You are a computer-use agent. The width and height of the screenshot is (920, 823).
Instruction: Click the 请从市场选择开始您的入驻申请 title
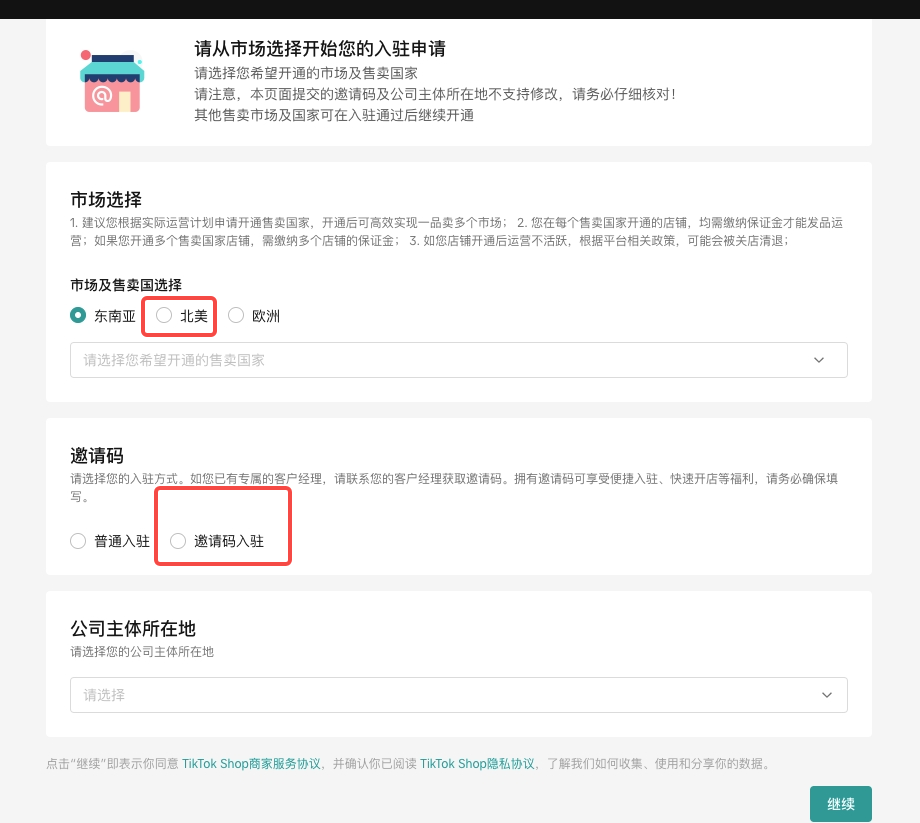point(320,49)
